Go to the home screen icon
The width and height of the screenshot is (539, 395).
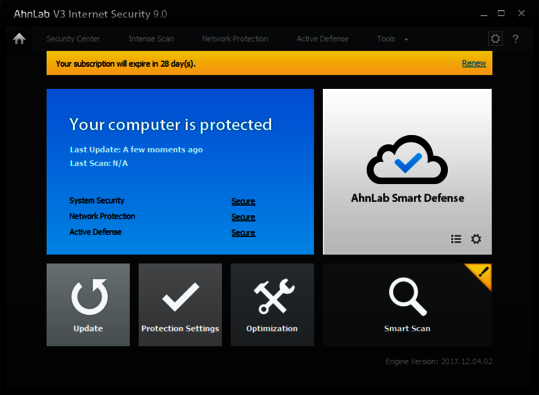(x=19, y=39)
